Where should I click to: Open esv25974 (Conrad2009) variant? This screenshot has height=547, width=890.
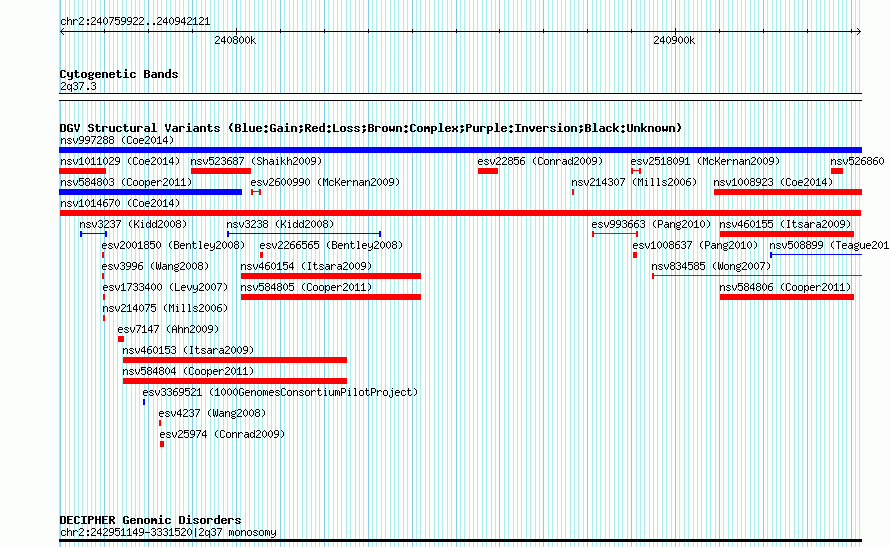pyautogui.click(x=222, y=435)
